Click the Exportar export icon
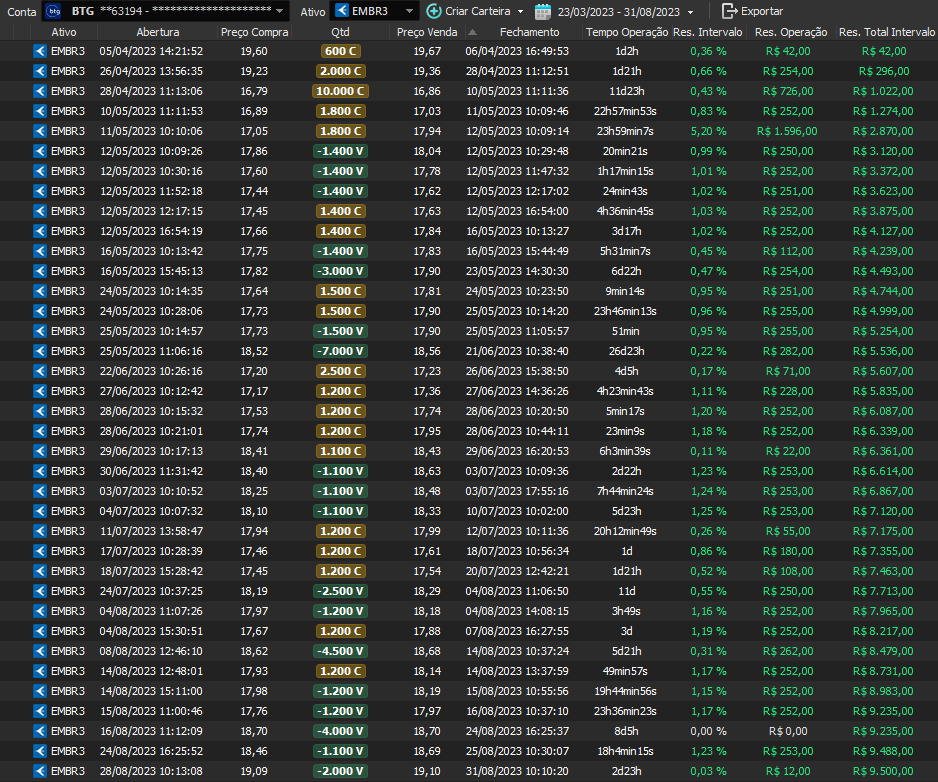Screen dimensions: 938x782 pos(729,11)
